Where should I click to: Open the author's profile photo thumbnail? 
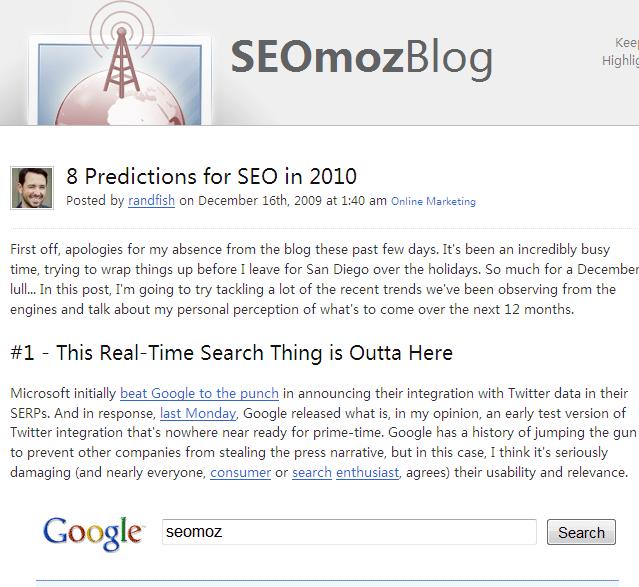coord(32,188)
